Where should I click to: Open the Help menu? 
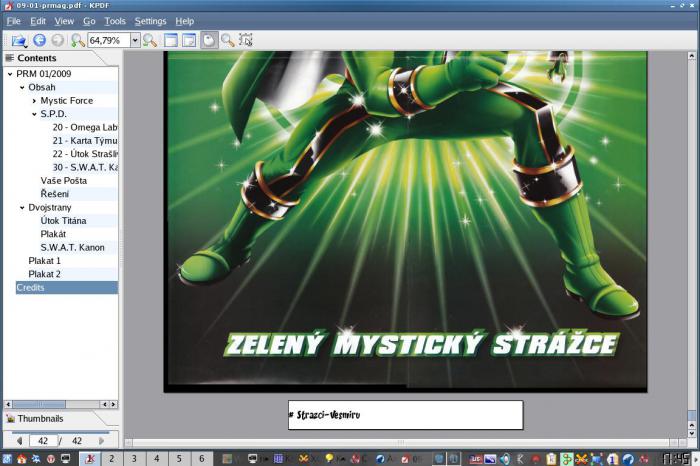(x=184, y=21)
